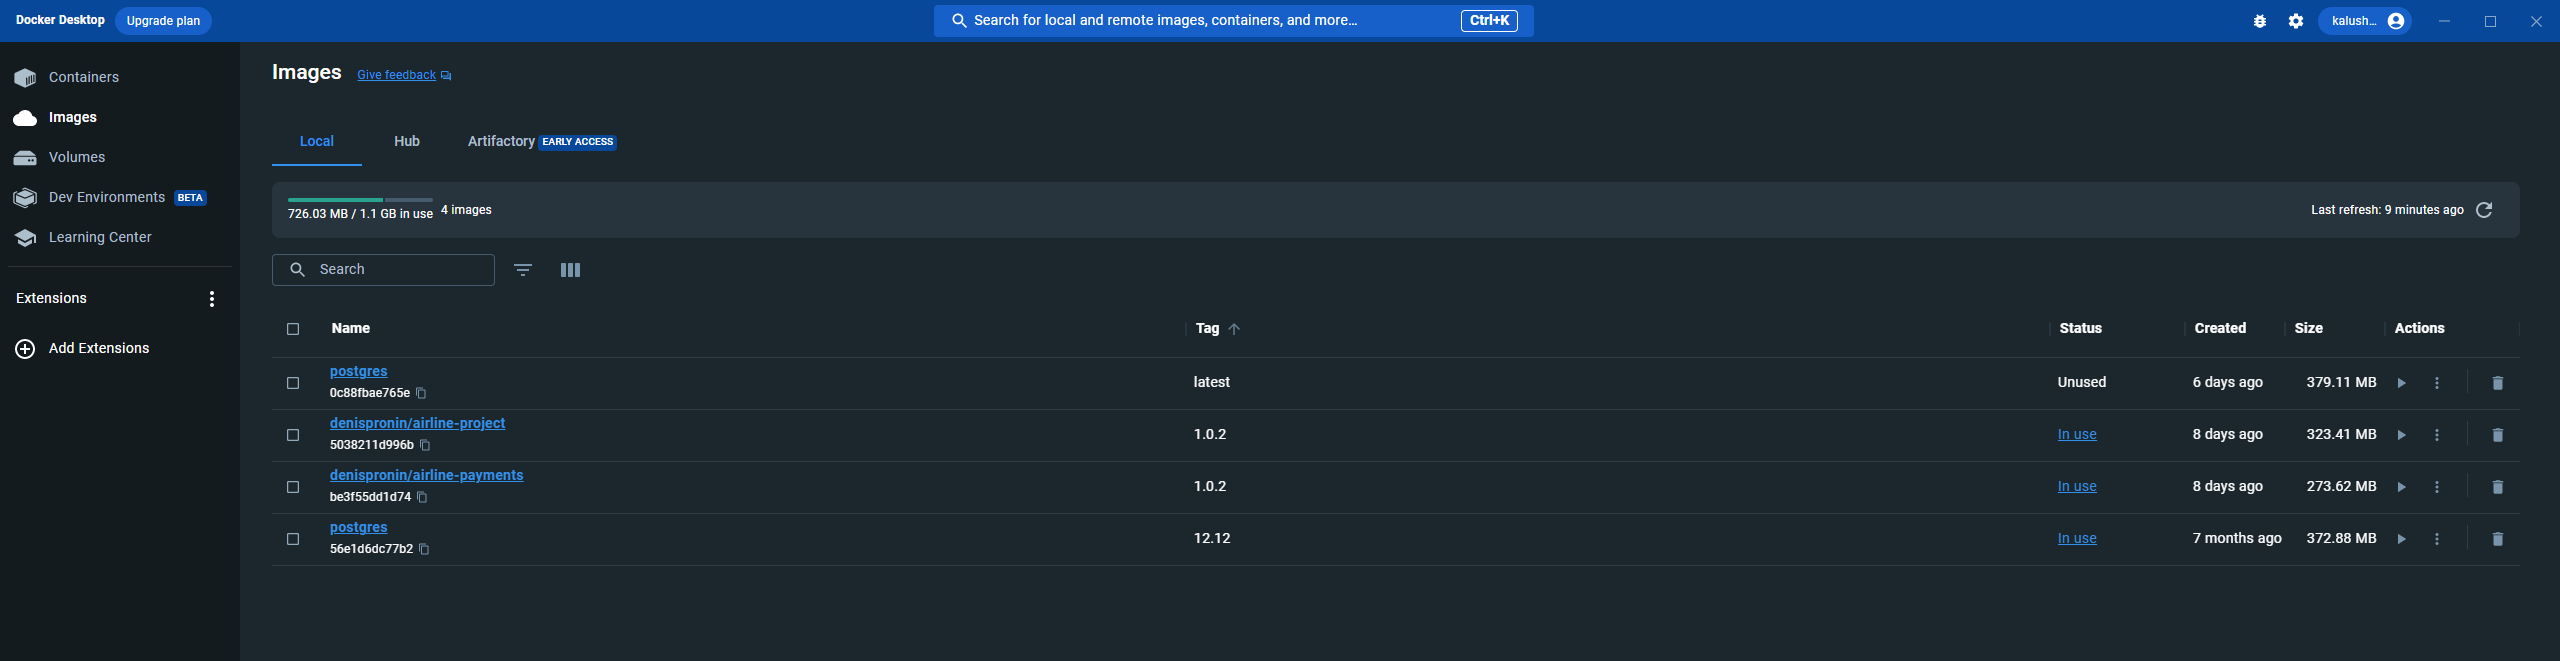Open the filter options icon

(523, 270)
